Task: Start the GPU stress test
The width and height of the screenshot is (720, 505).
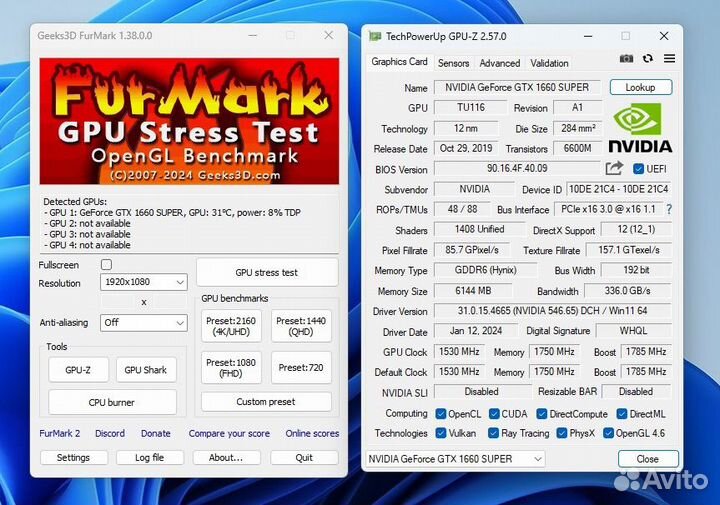Action: pyautogui.click(x=267, y=272)
